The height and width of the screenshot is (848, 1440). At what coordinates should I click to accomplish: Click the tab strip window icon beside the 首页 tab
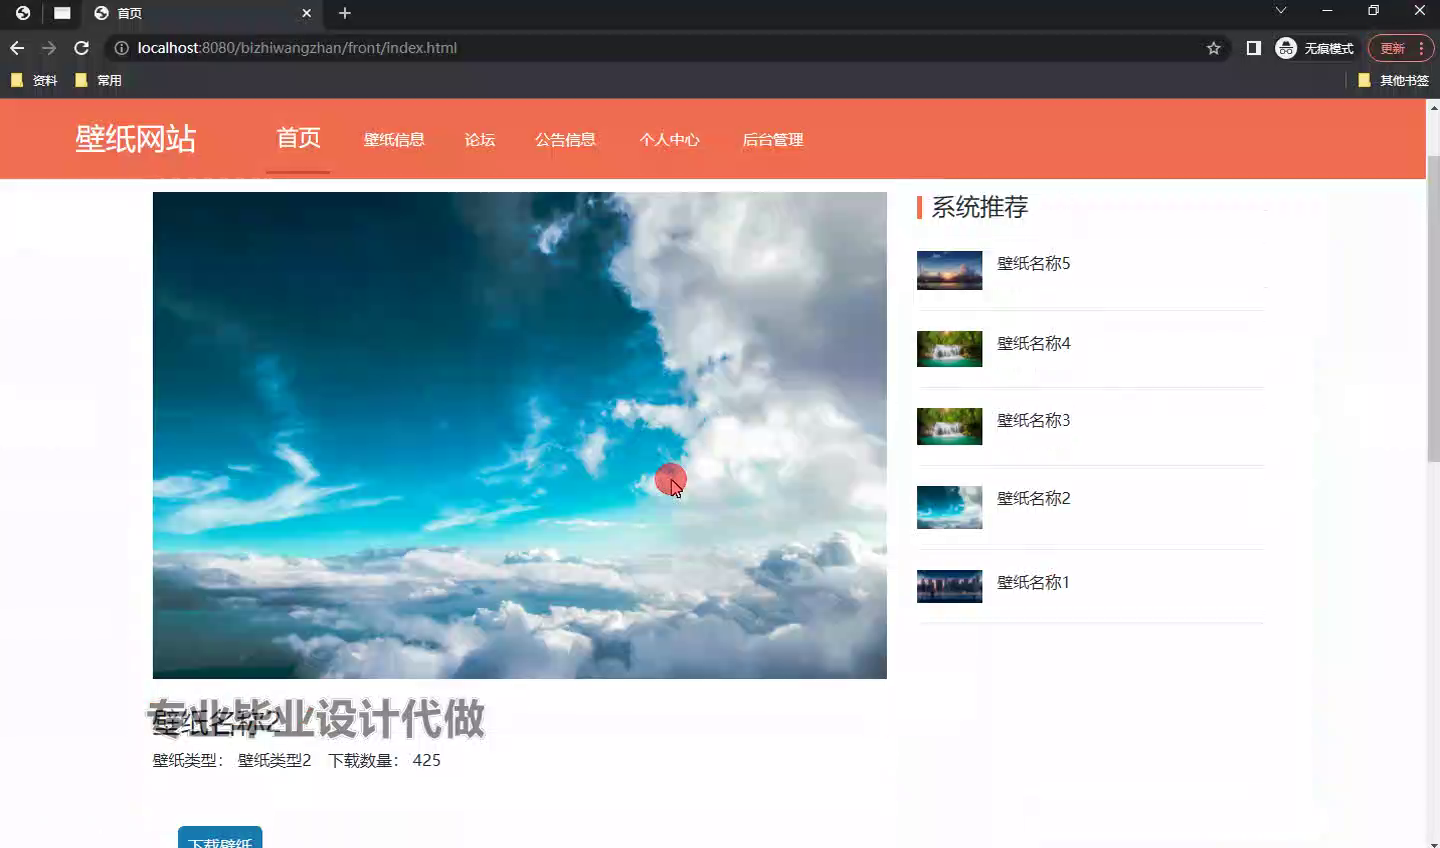62,13
